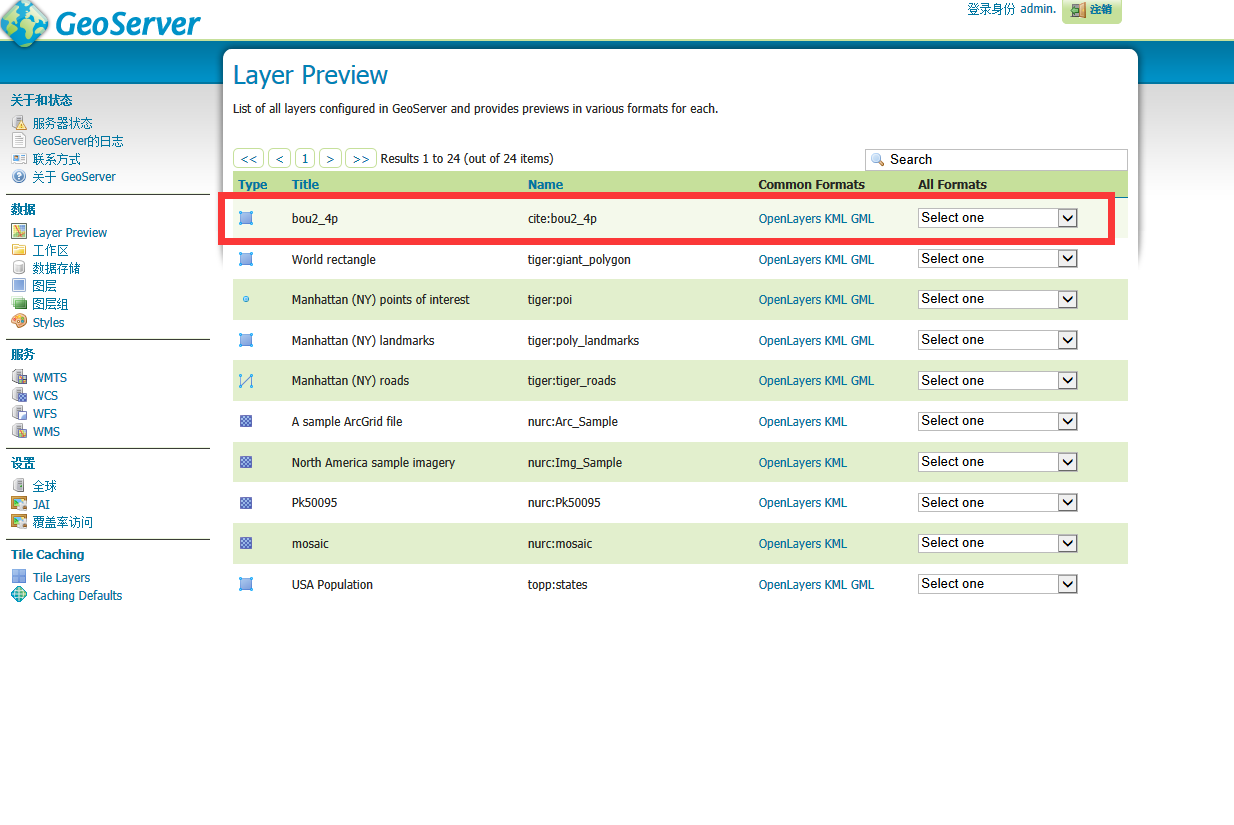Open format dropdown for bou2_4p
This screenshot has width=1234, height=825.
point(997,218)
